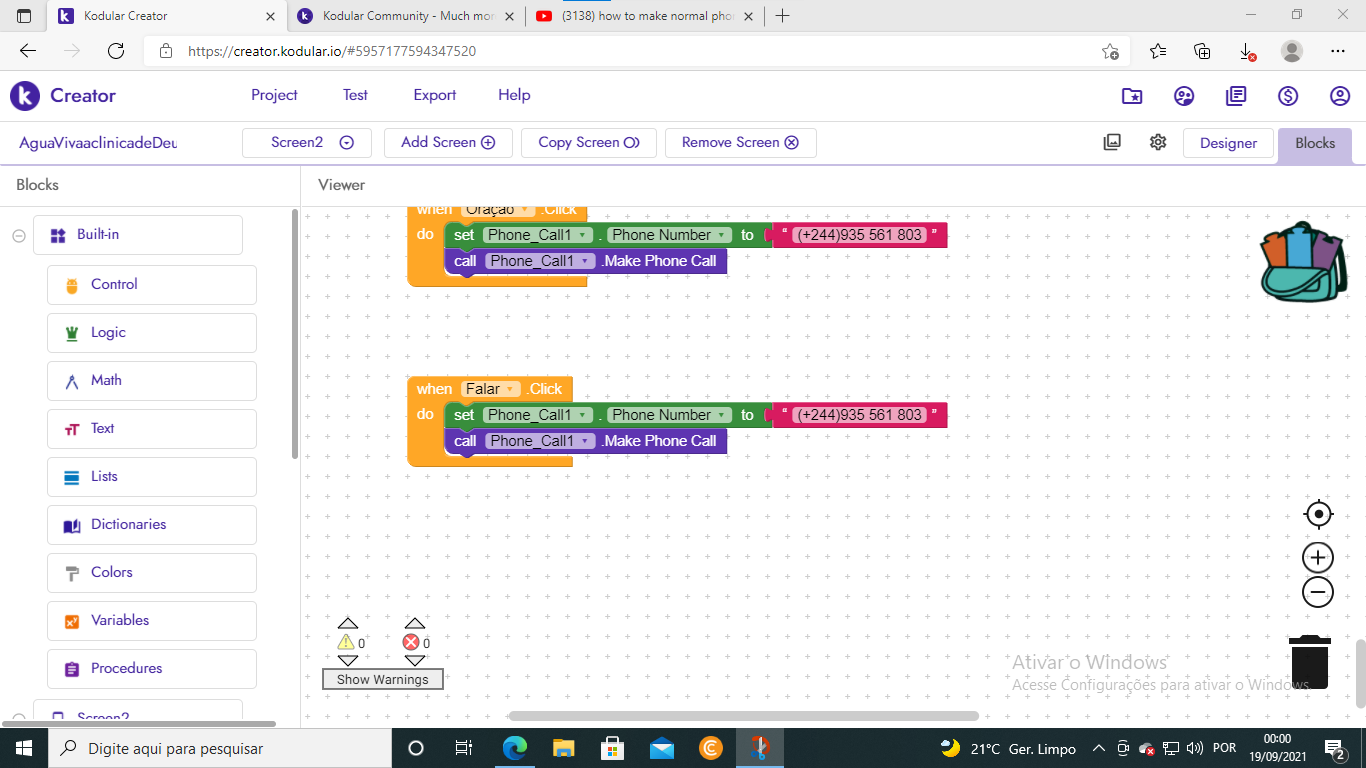Zoom in with the plus icon
The image size is (1366, 768).
click(x=1318, y=558)
